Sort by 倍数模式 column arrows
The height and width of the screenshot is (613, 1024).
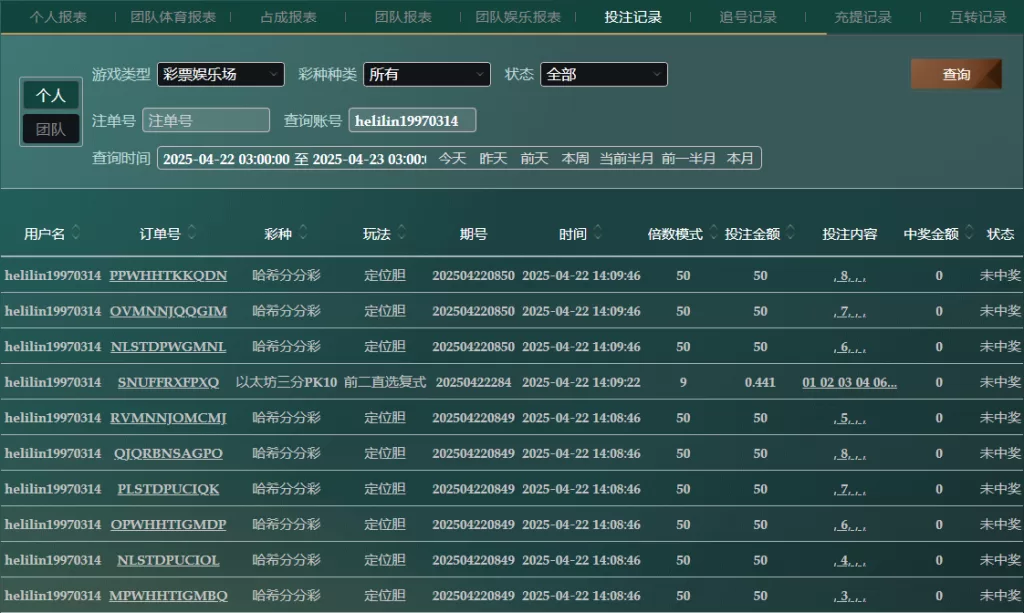[713, 232]
